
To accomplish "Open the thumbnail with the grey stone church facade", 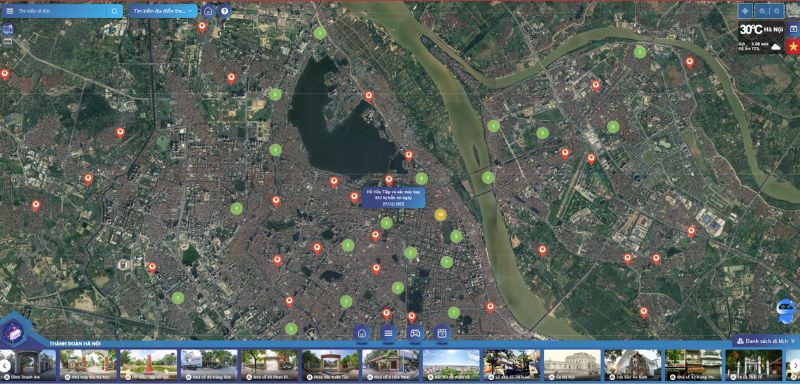I will click(632, 365).
